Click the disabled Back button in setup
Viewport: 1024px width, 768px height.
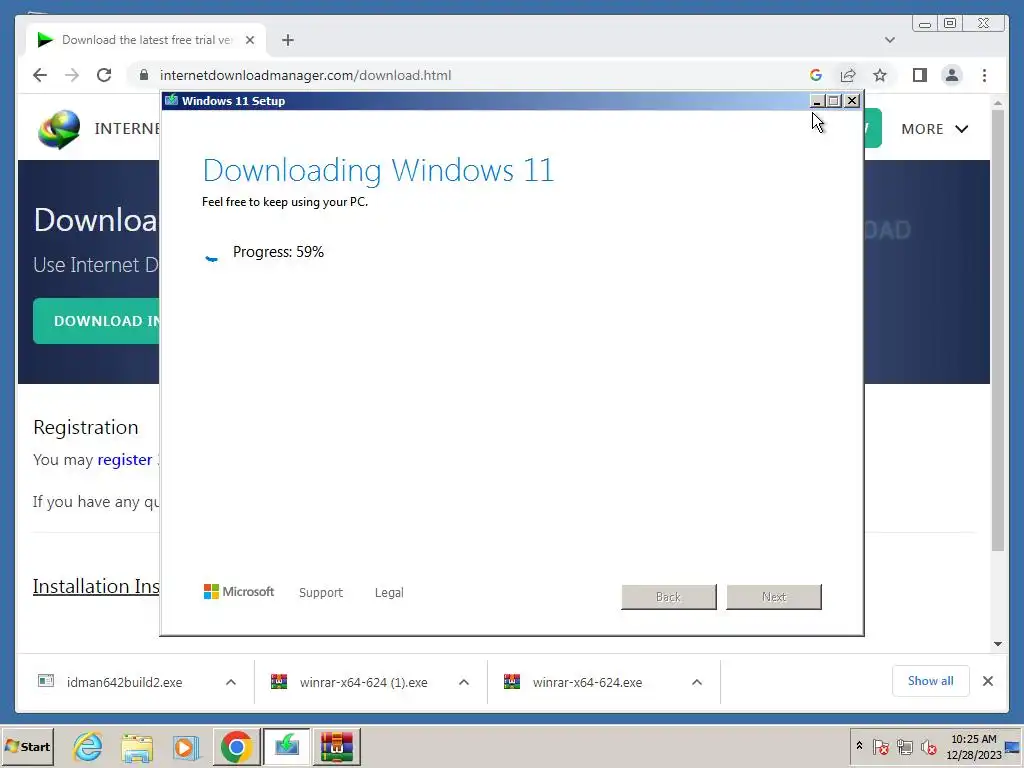669,597
